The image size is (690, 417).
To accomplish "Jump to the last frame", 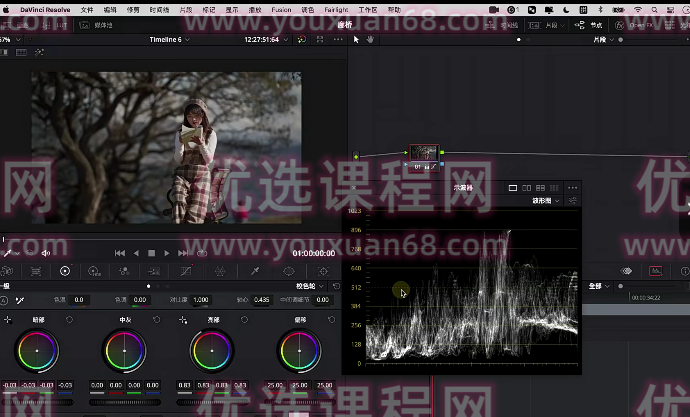I will (183, 253).
